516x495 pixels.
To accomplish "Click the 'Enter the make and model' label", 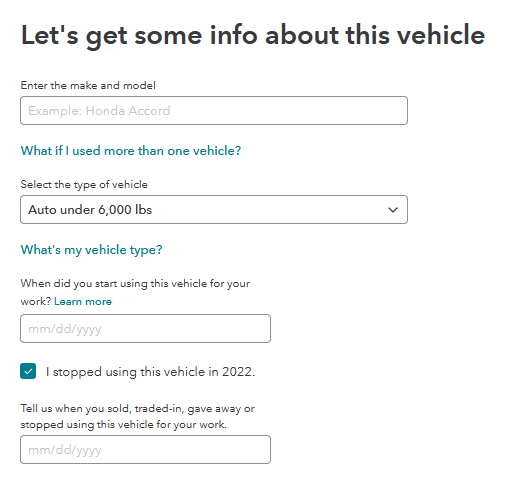I will click(88, 85).
